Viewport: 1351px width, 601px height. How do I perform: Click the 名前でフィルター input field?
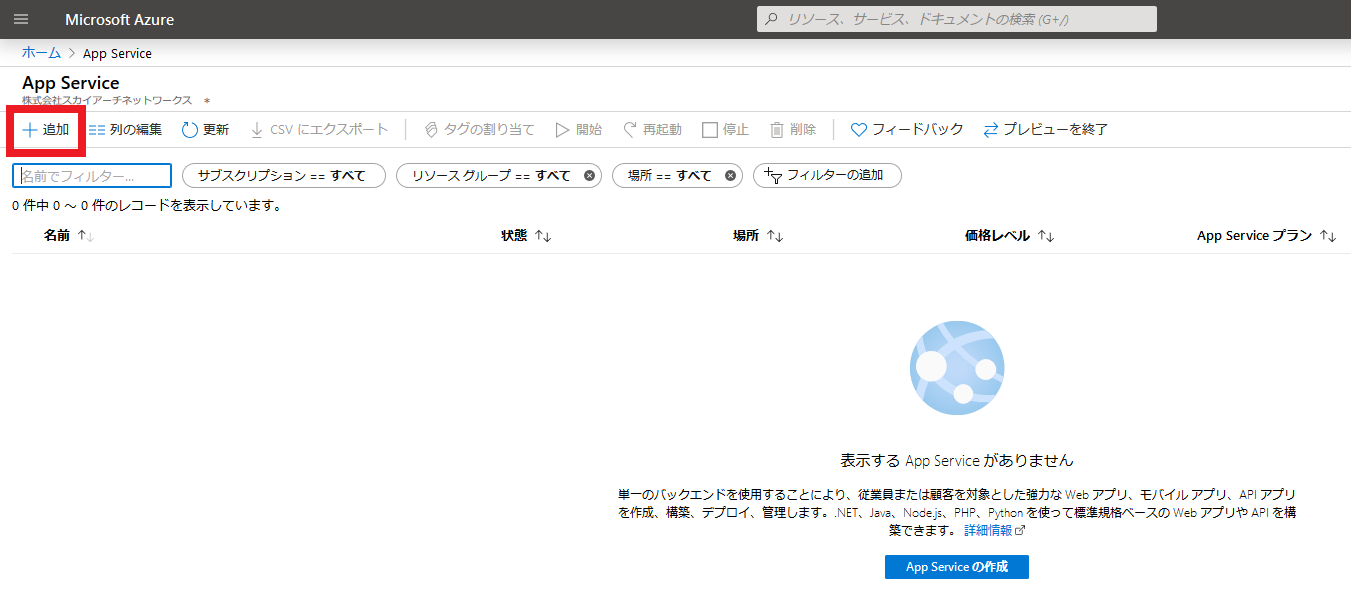pyautogui.click(x=92, y=176)
